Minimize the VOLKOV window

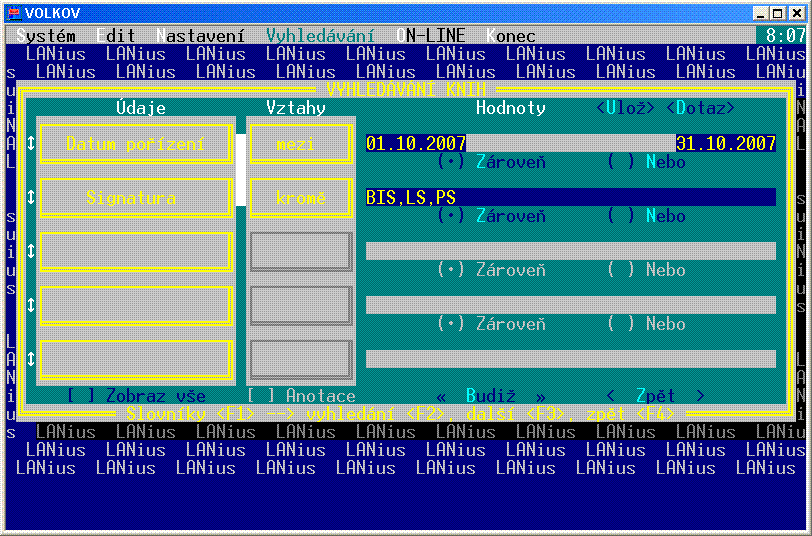point(760,13)
